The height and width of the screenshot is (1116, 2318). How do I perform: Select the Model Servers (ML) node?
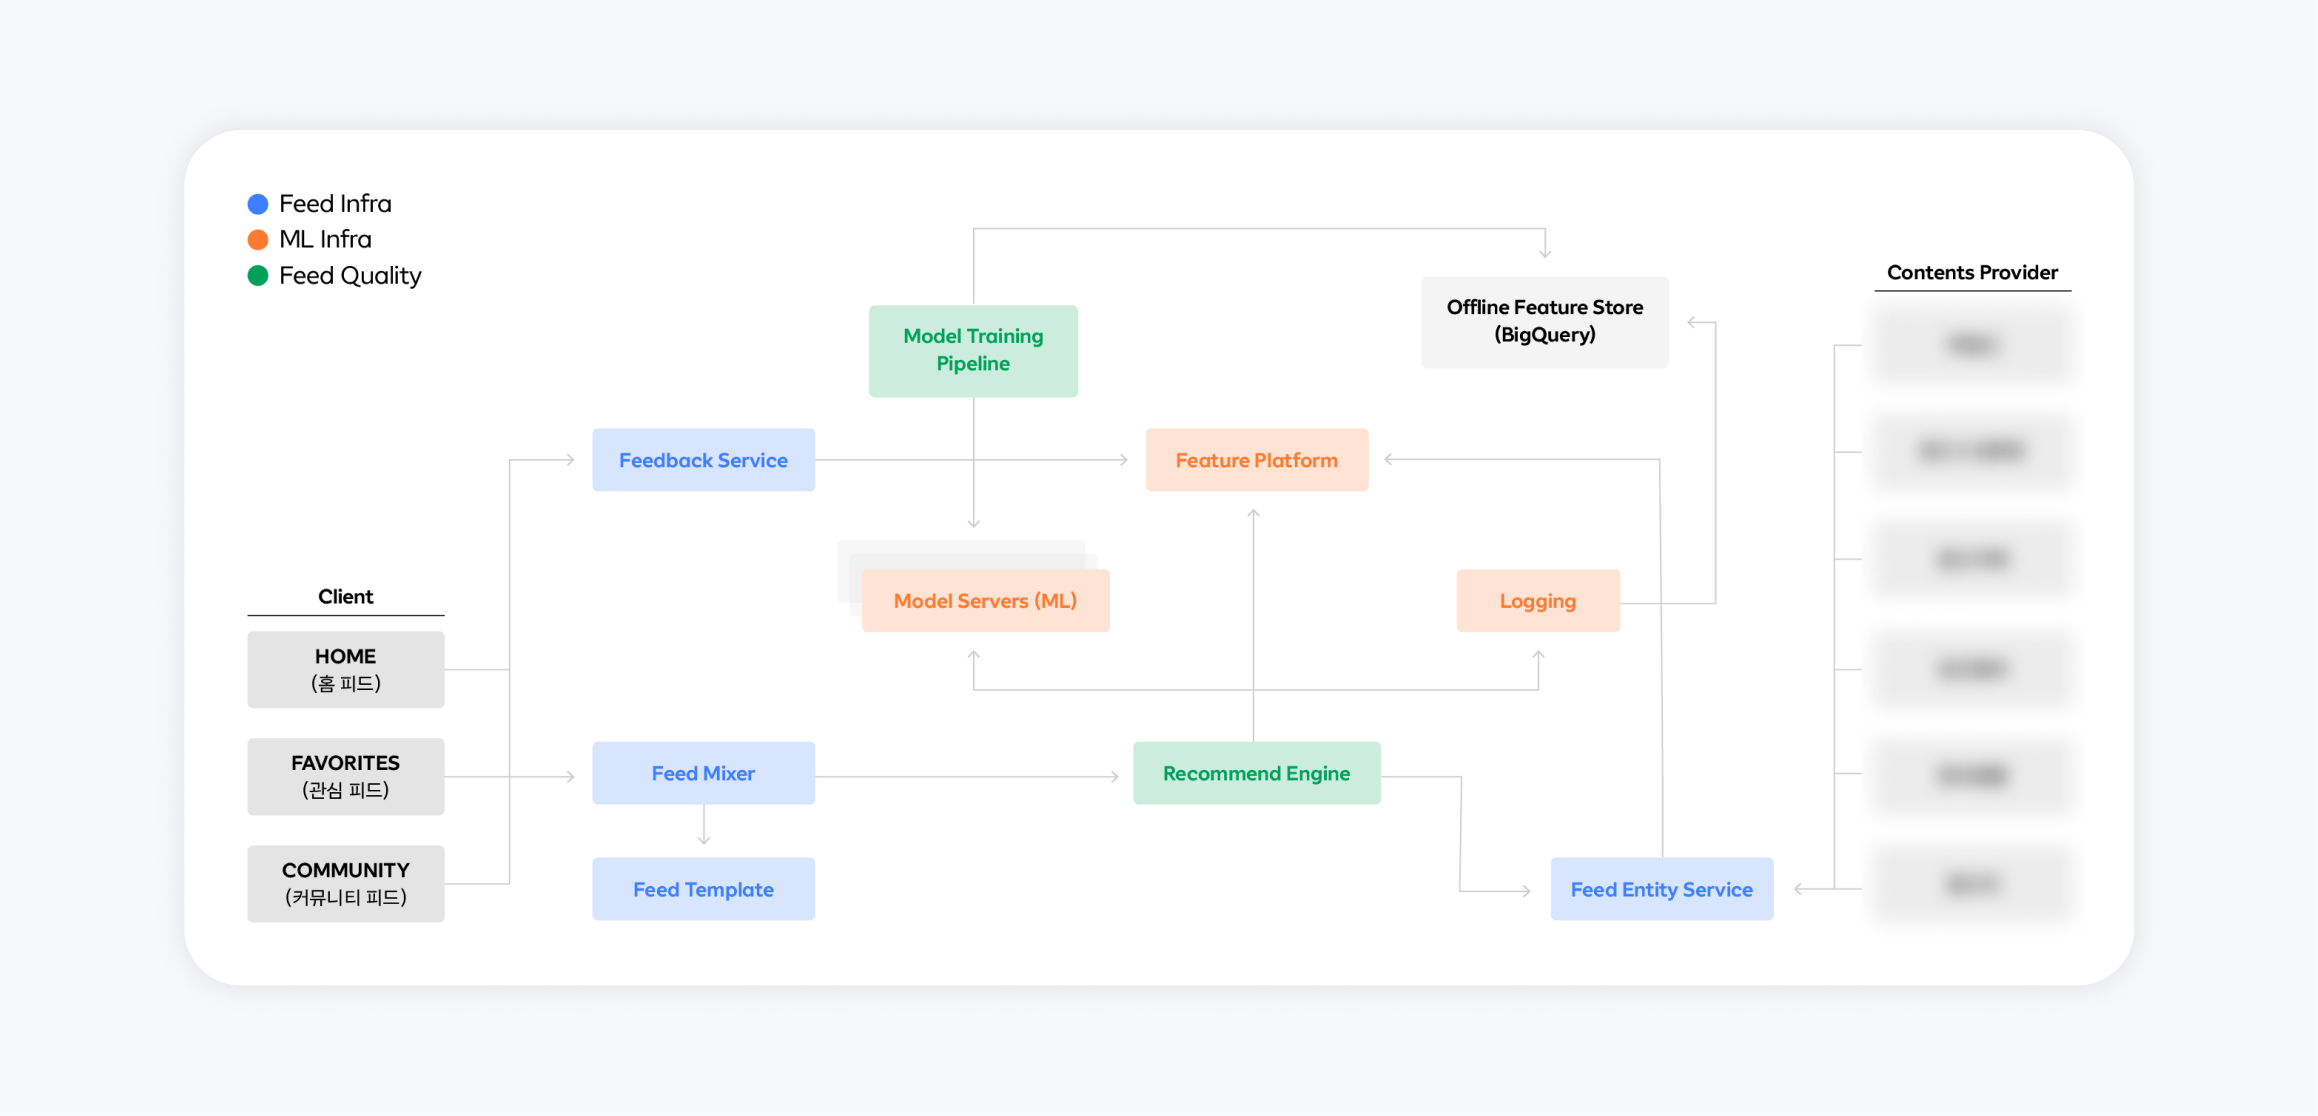click(985, 601)
